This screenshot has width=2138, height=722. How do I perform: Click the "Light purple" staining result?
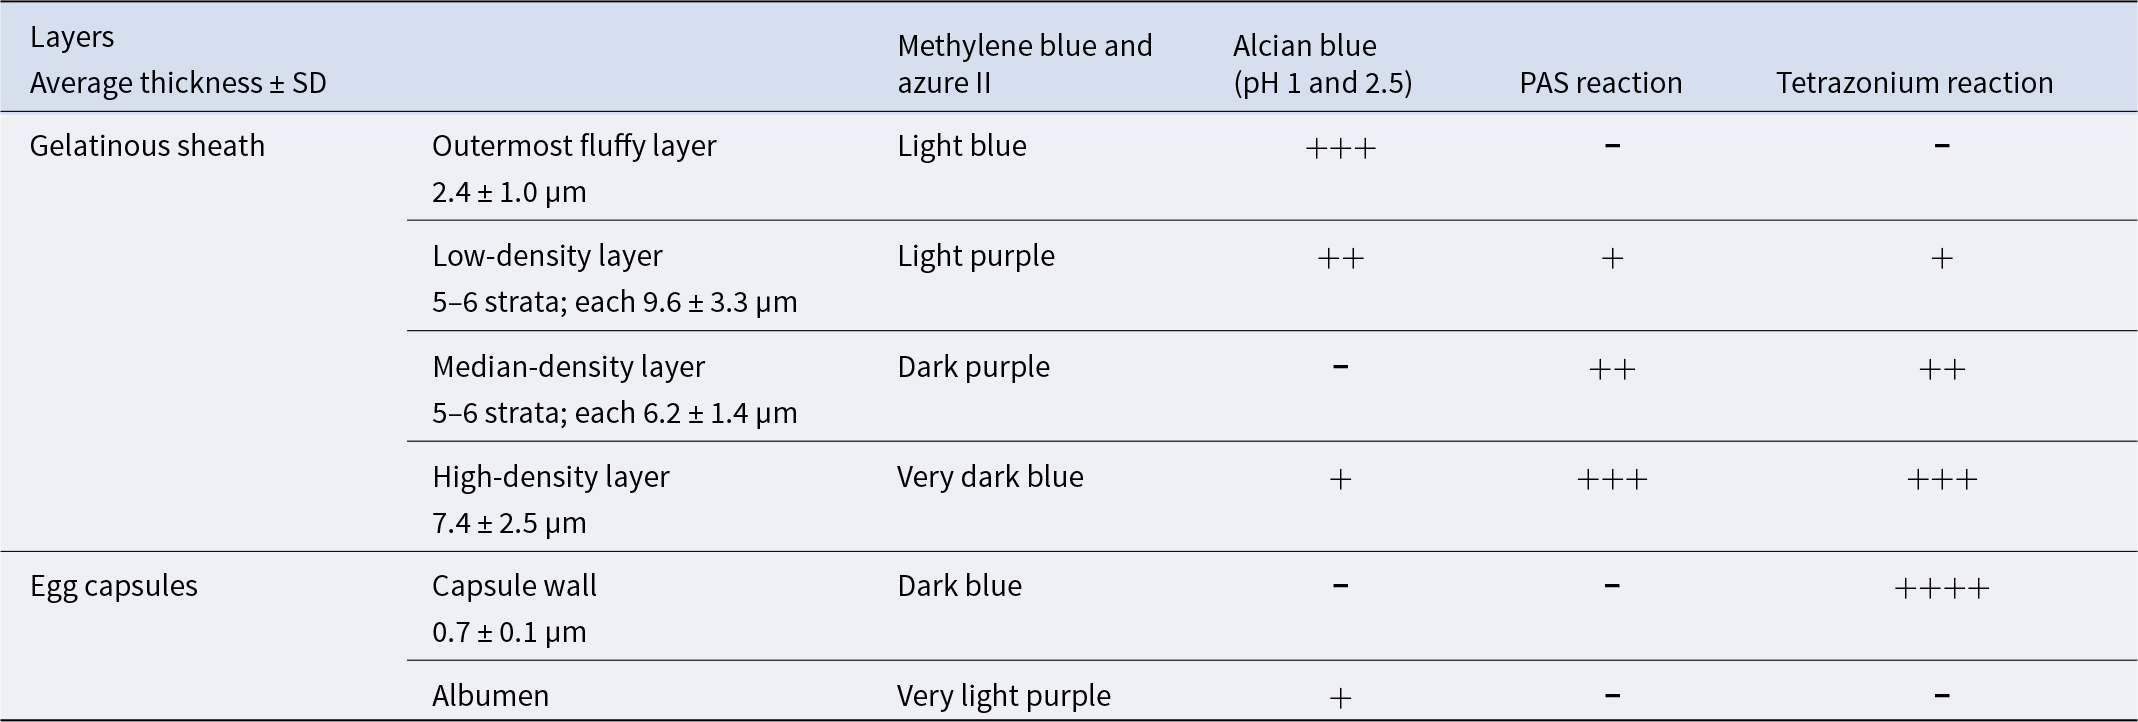(x=976, y=256)
